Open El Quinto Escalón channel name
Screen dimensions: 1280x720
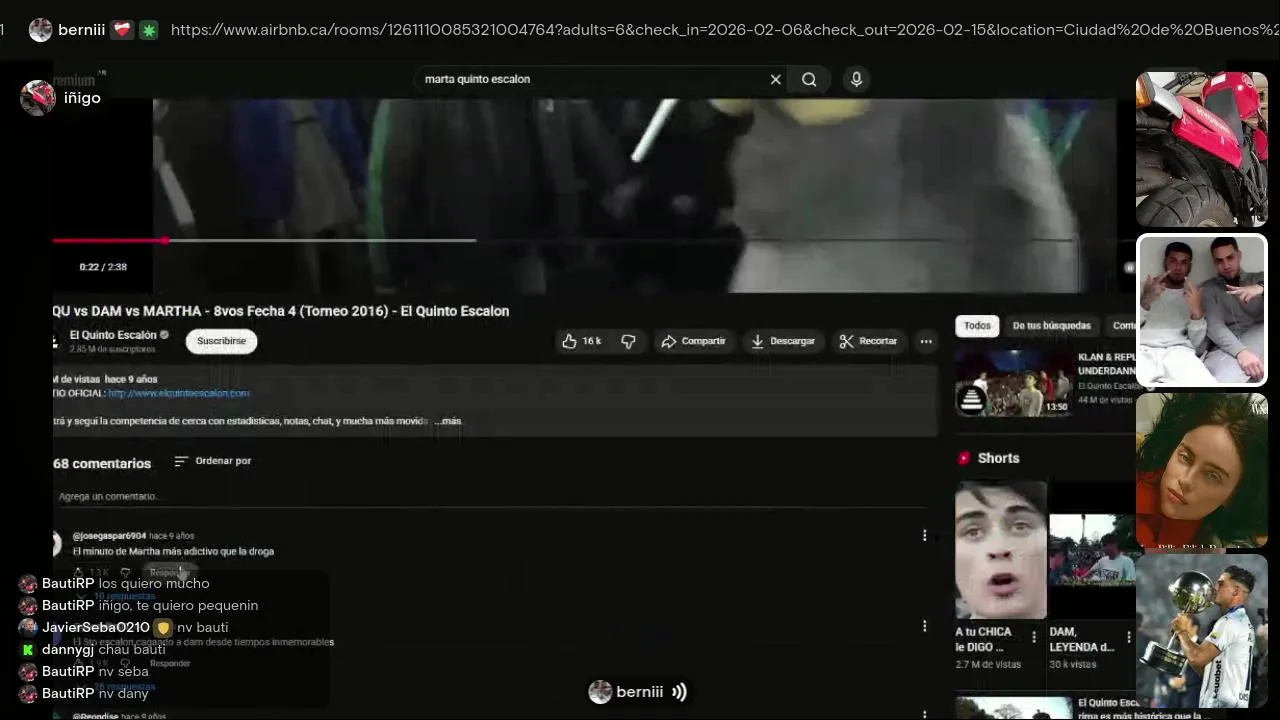[113, 335]
